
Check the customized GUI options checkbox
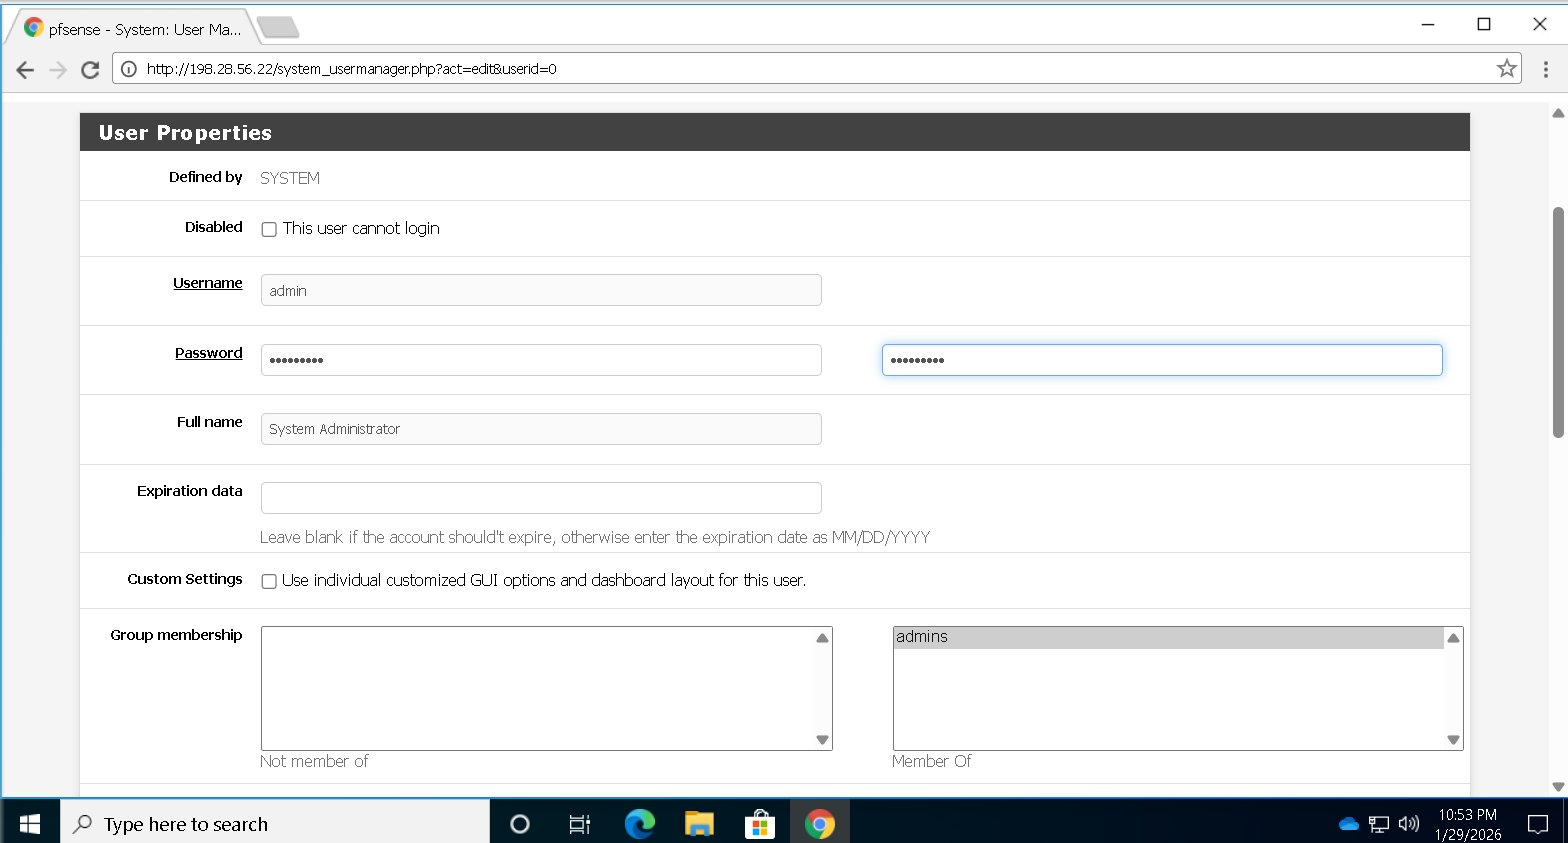[269, 581]
